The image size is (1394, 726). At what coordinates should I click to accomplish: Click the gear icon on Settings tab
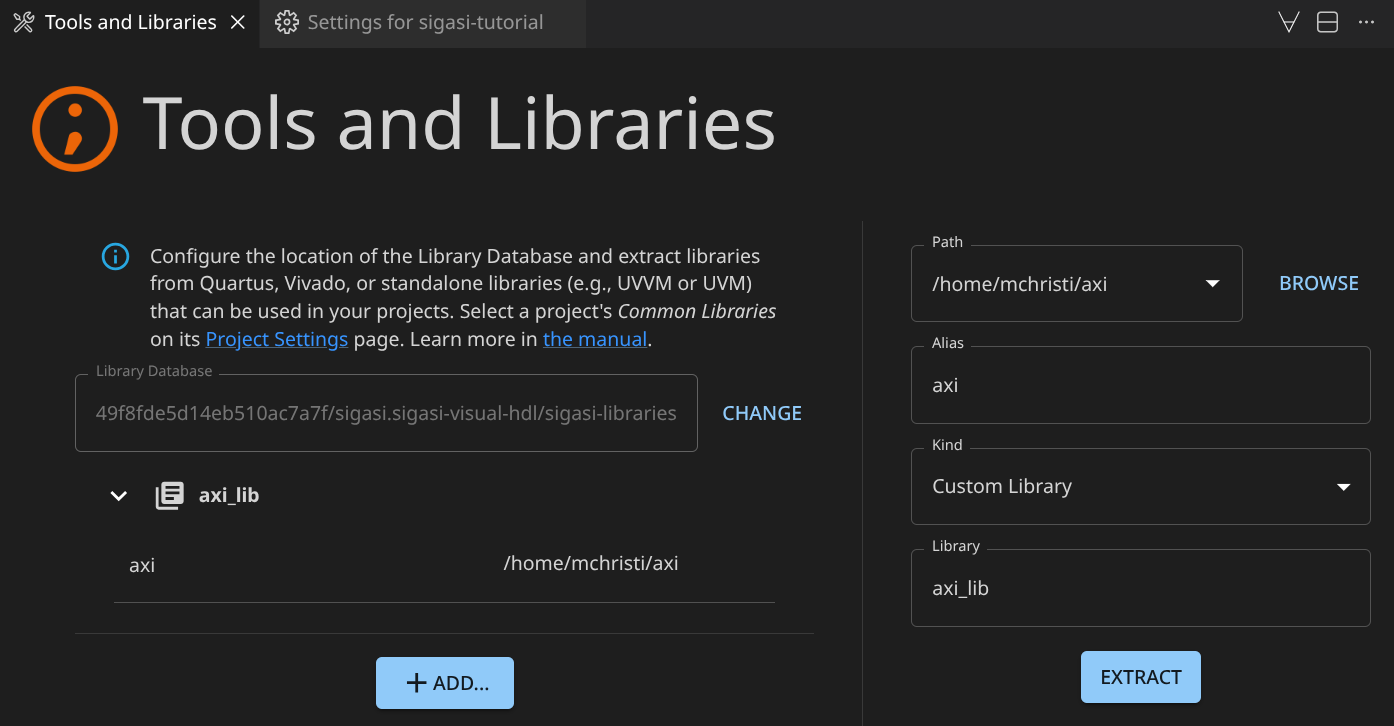[287, 22]
